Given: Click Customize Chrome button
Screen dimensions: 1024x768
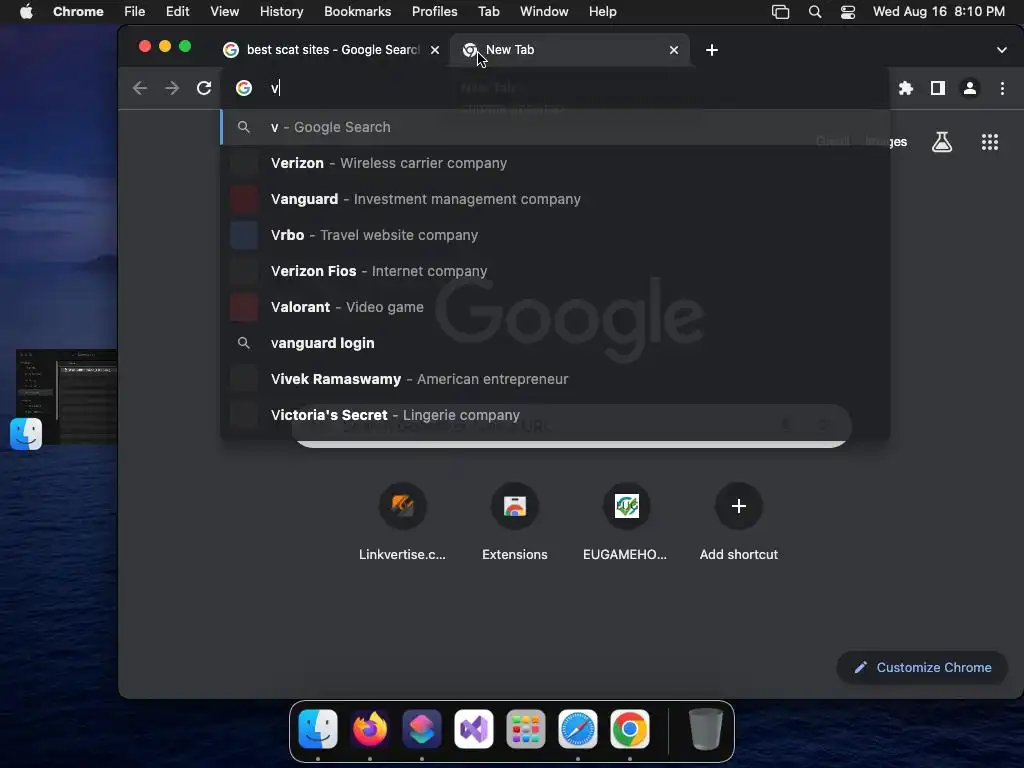Looking at the screenshot, I should point(923,667).
